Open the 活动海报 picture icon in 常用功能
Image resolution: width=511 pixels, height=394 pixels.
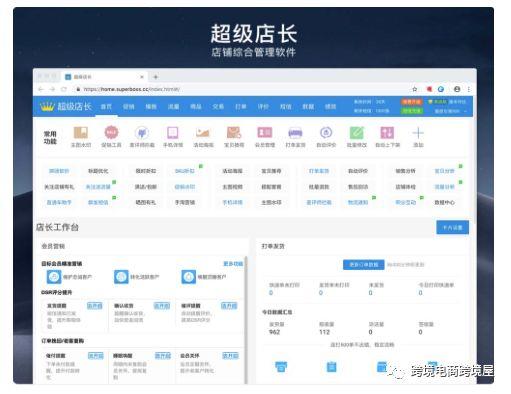pos(203,133)
